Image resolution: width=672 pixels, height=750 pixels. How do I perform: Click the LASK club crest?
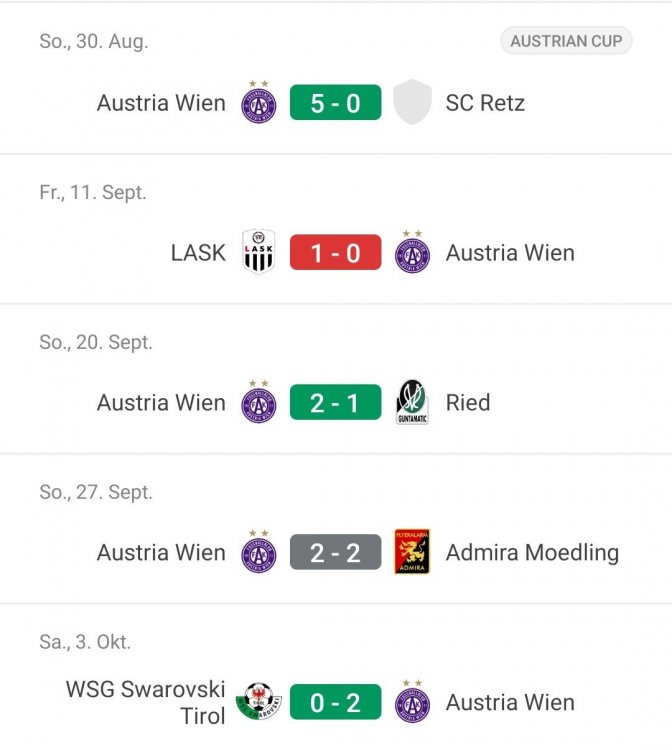(x=259, y=252)
